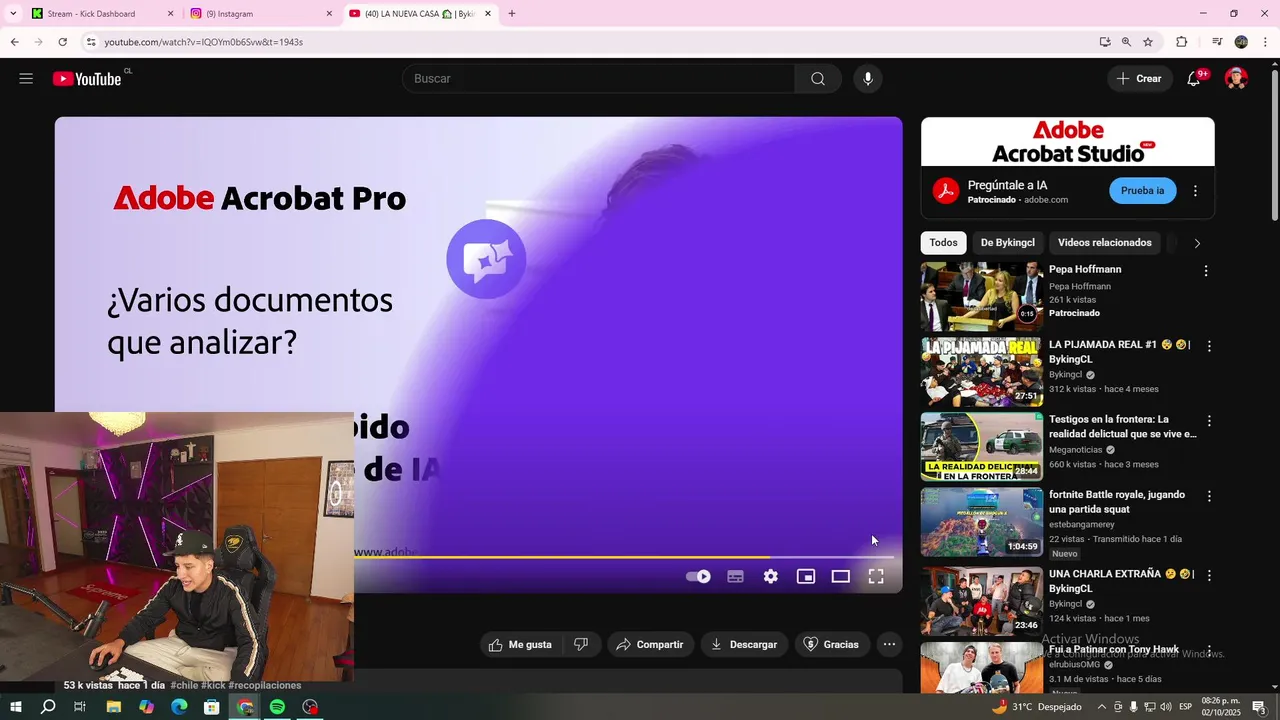
Task: Click the Prueba ia ad button
Action: pyautogui.click(x=1142, y=191)
